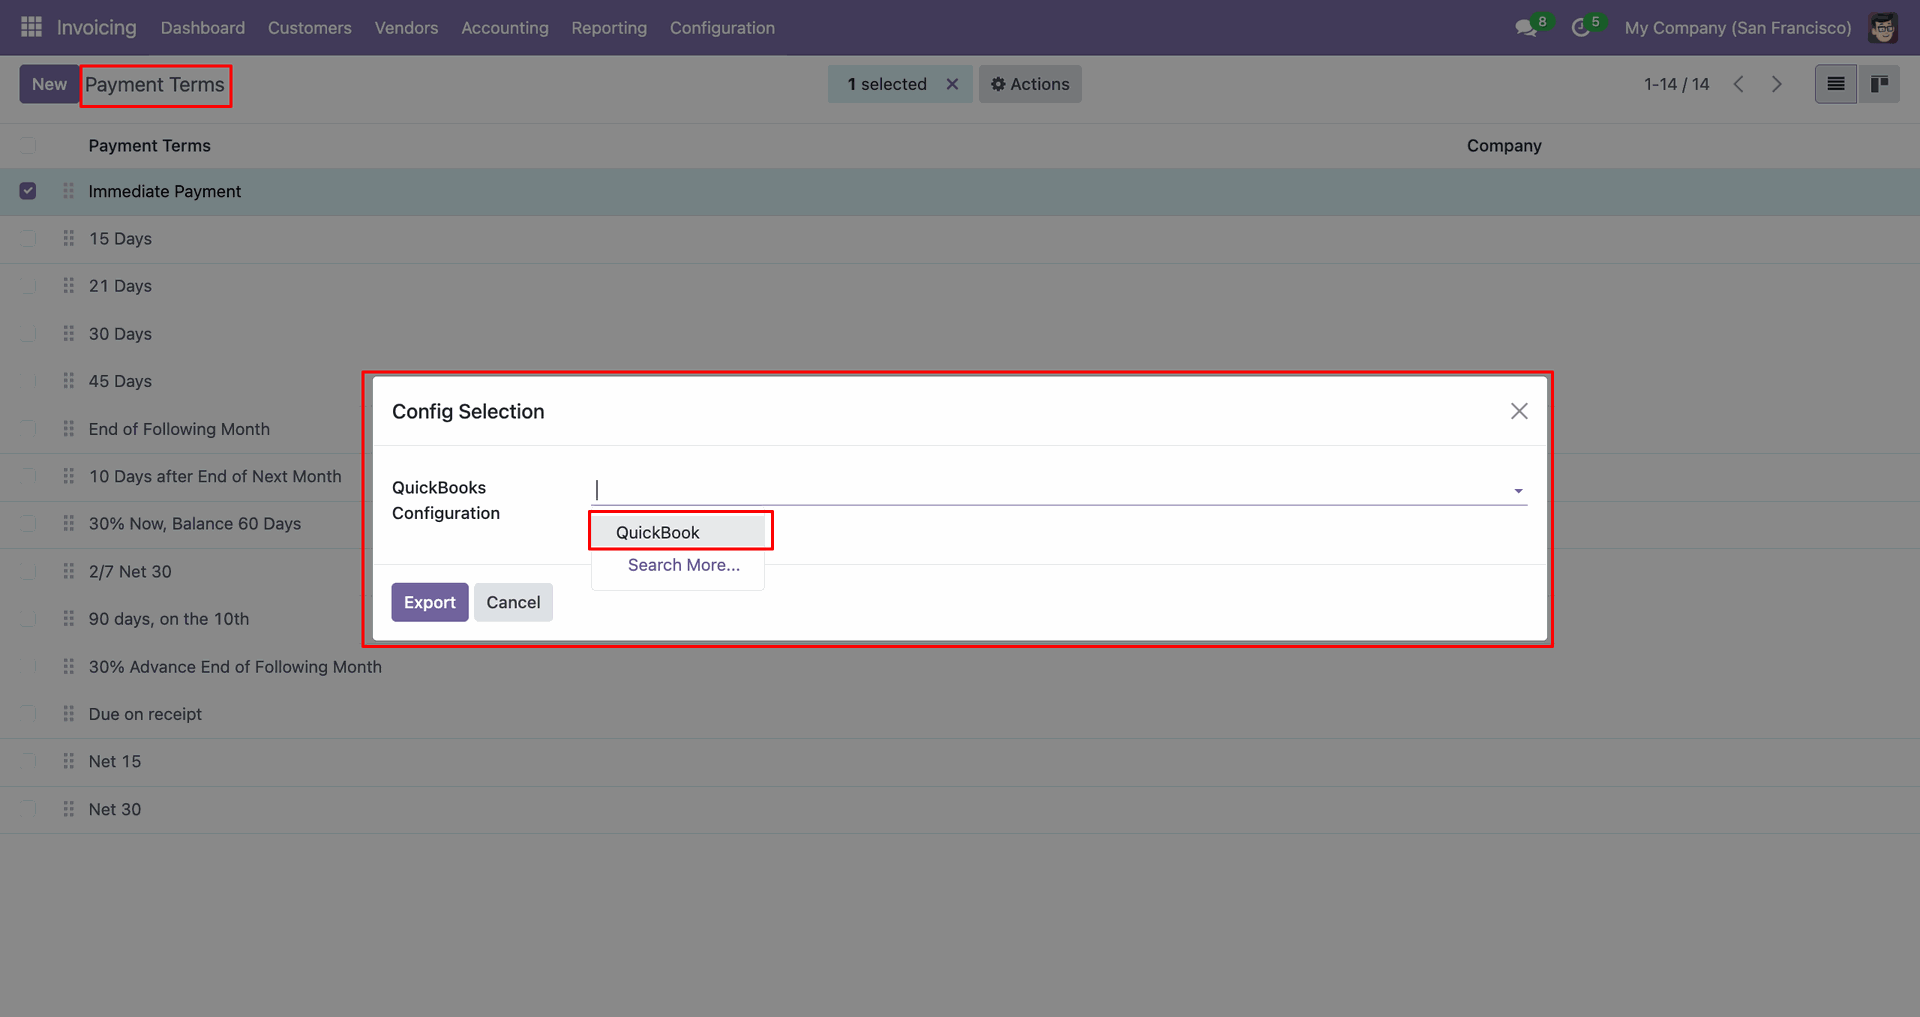Open the My Company (San Francisco) switcher
The width and height of the screenshot is (1920, 1017).
pos(1738,28)
